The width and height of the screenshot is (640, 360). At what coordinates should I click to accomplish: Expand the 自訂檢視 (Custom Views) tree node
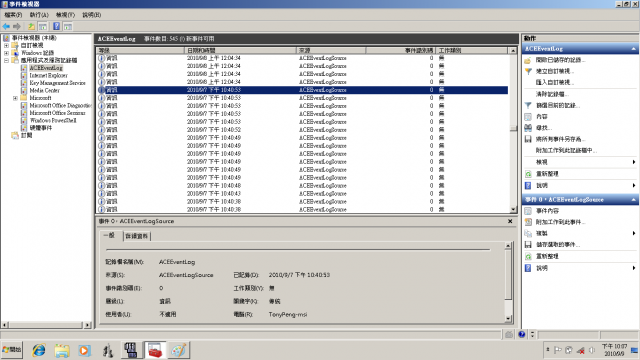(7, 45)
